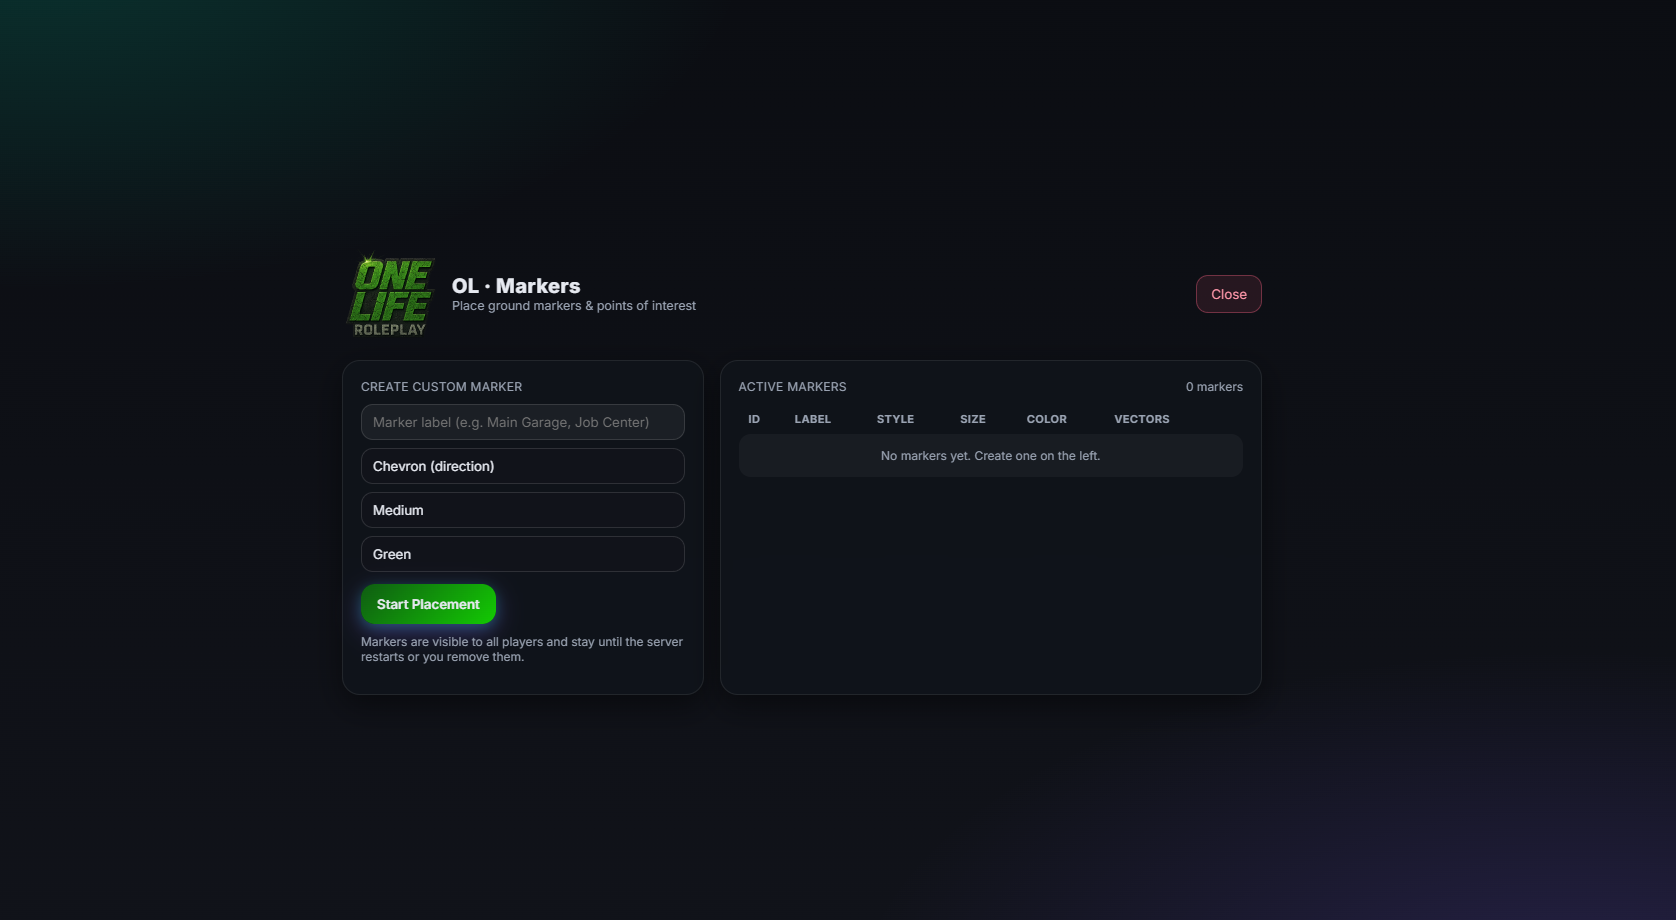
Task: Click the One Life Roleplay logo
Action: click(391, 296)
